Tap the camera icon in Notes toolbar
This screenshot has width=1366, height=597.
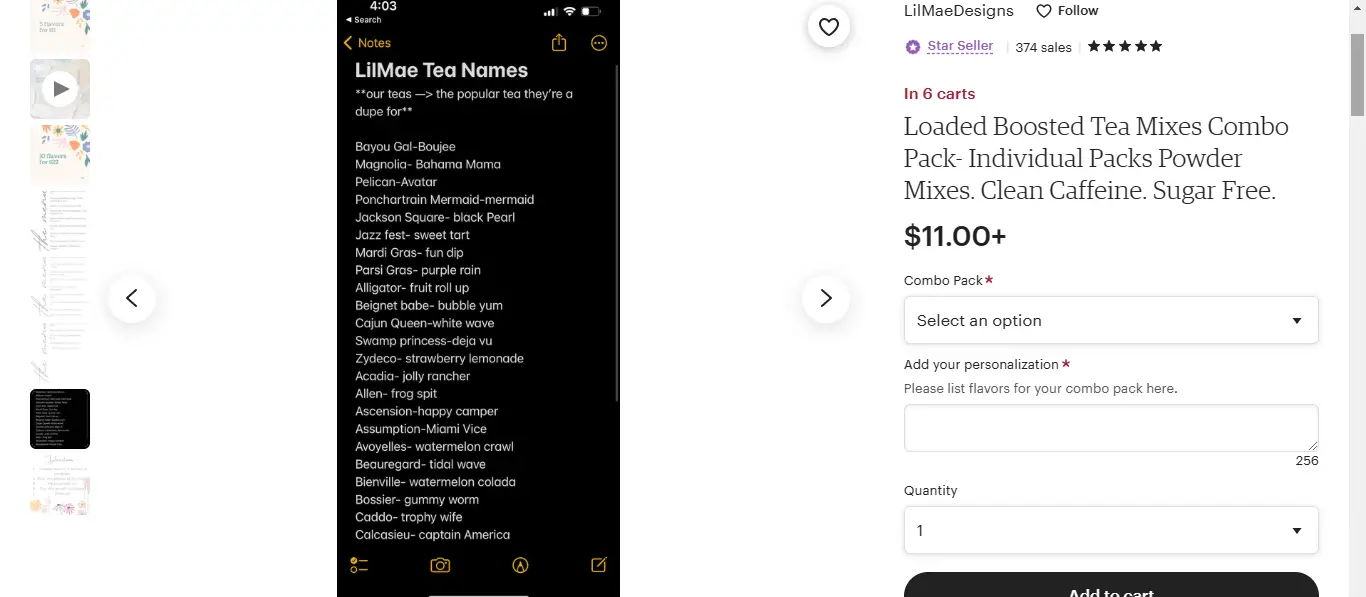[x=440, y=565]
